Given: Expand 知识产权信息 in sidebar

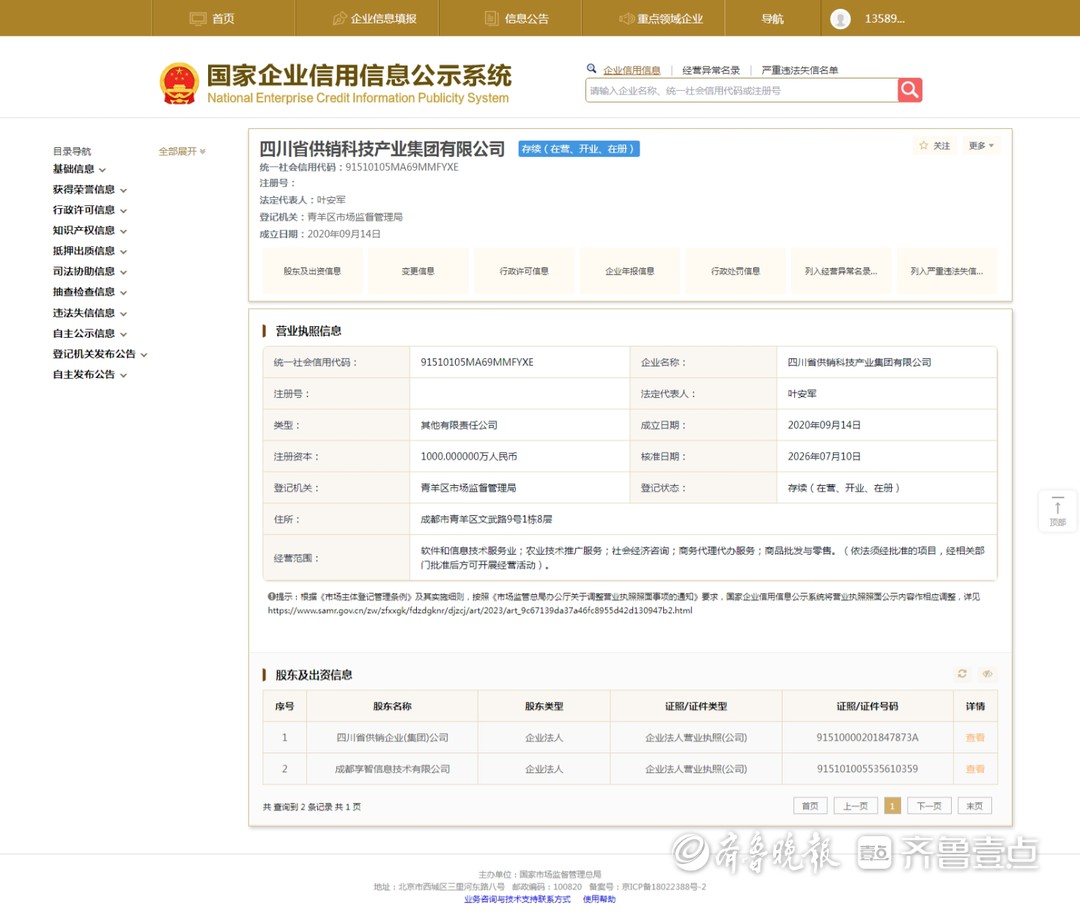Looking at the screenshot, I should [90, 231].
